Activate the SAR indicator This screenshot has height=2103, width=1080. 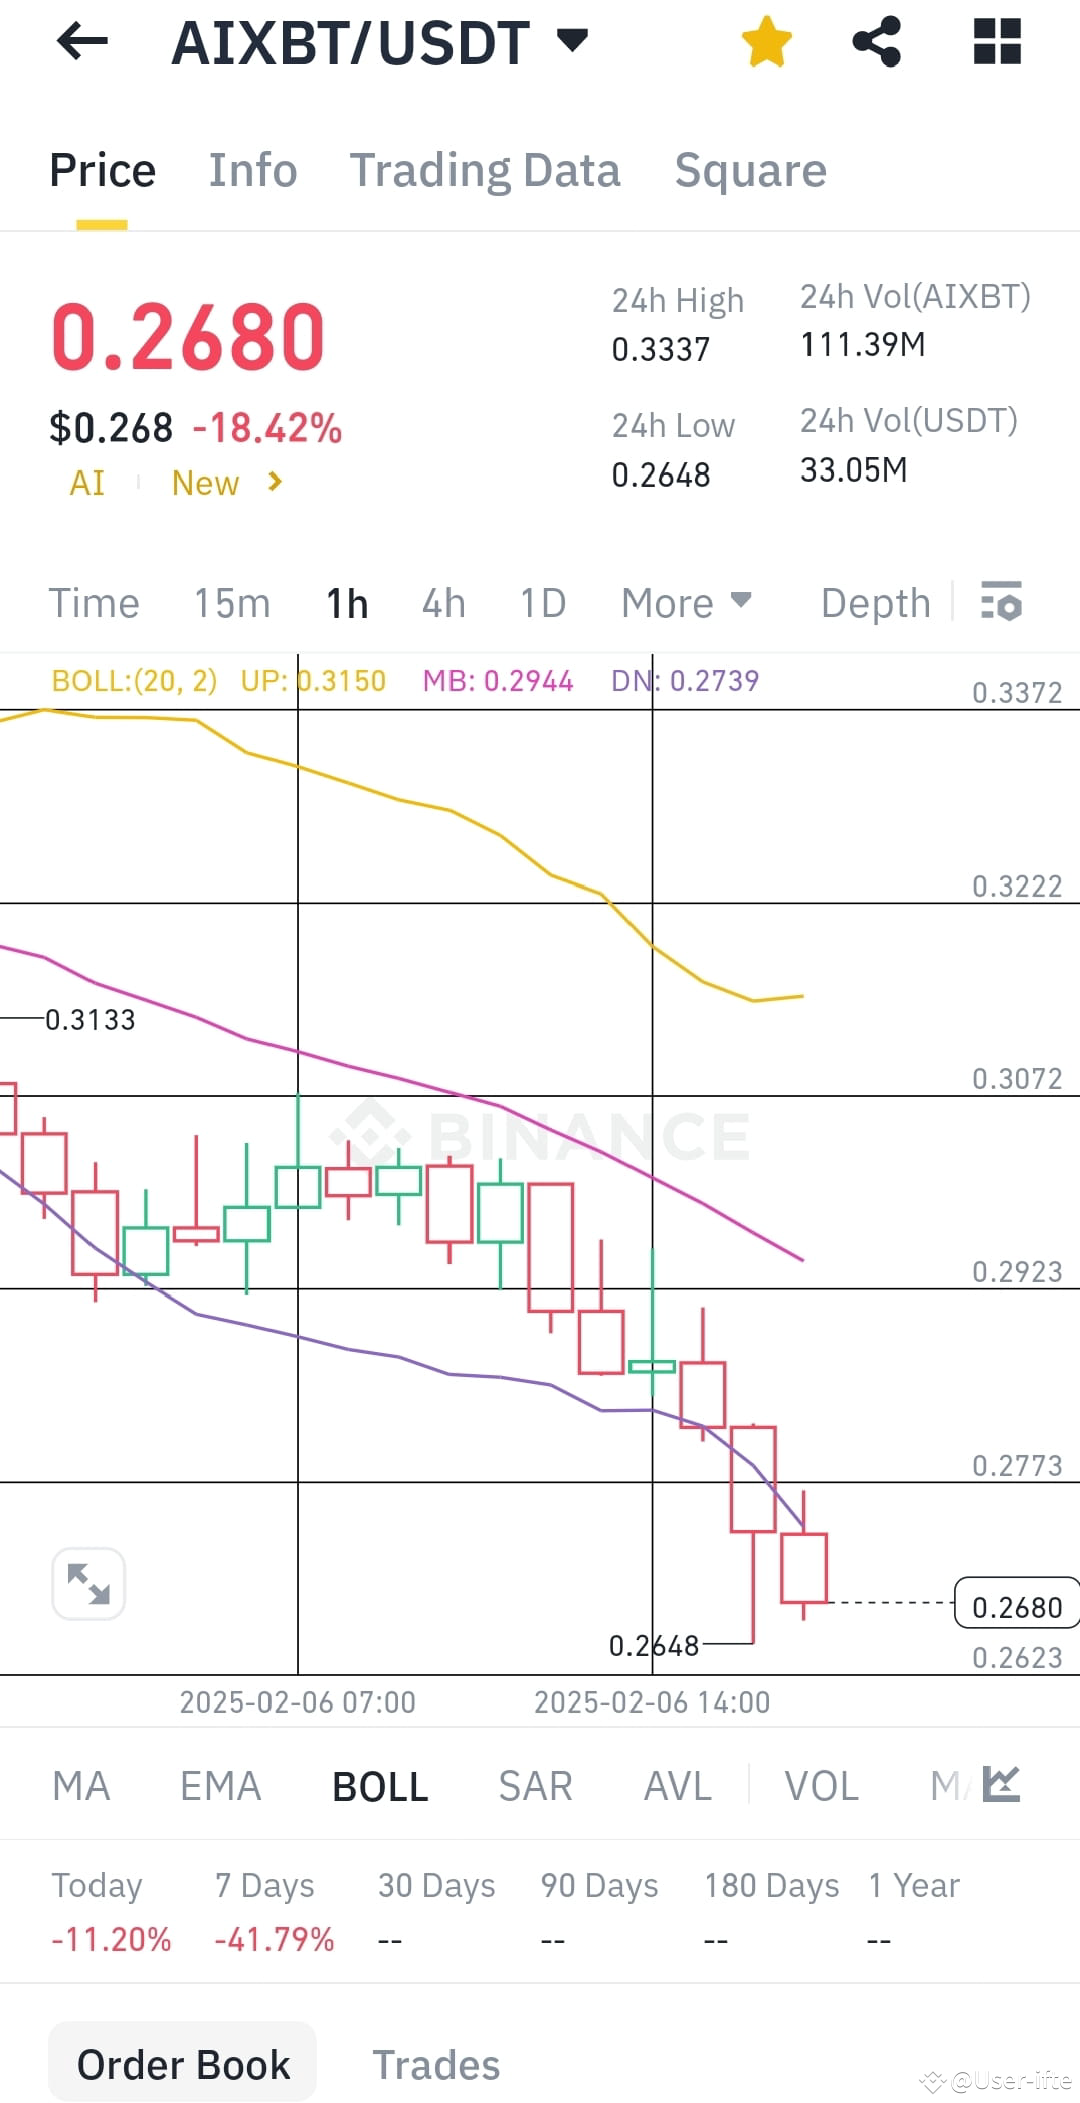535,1786
